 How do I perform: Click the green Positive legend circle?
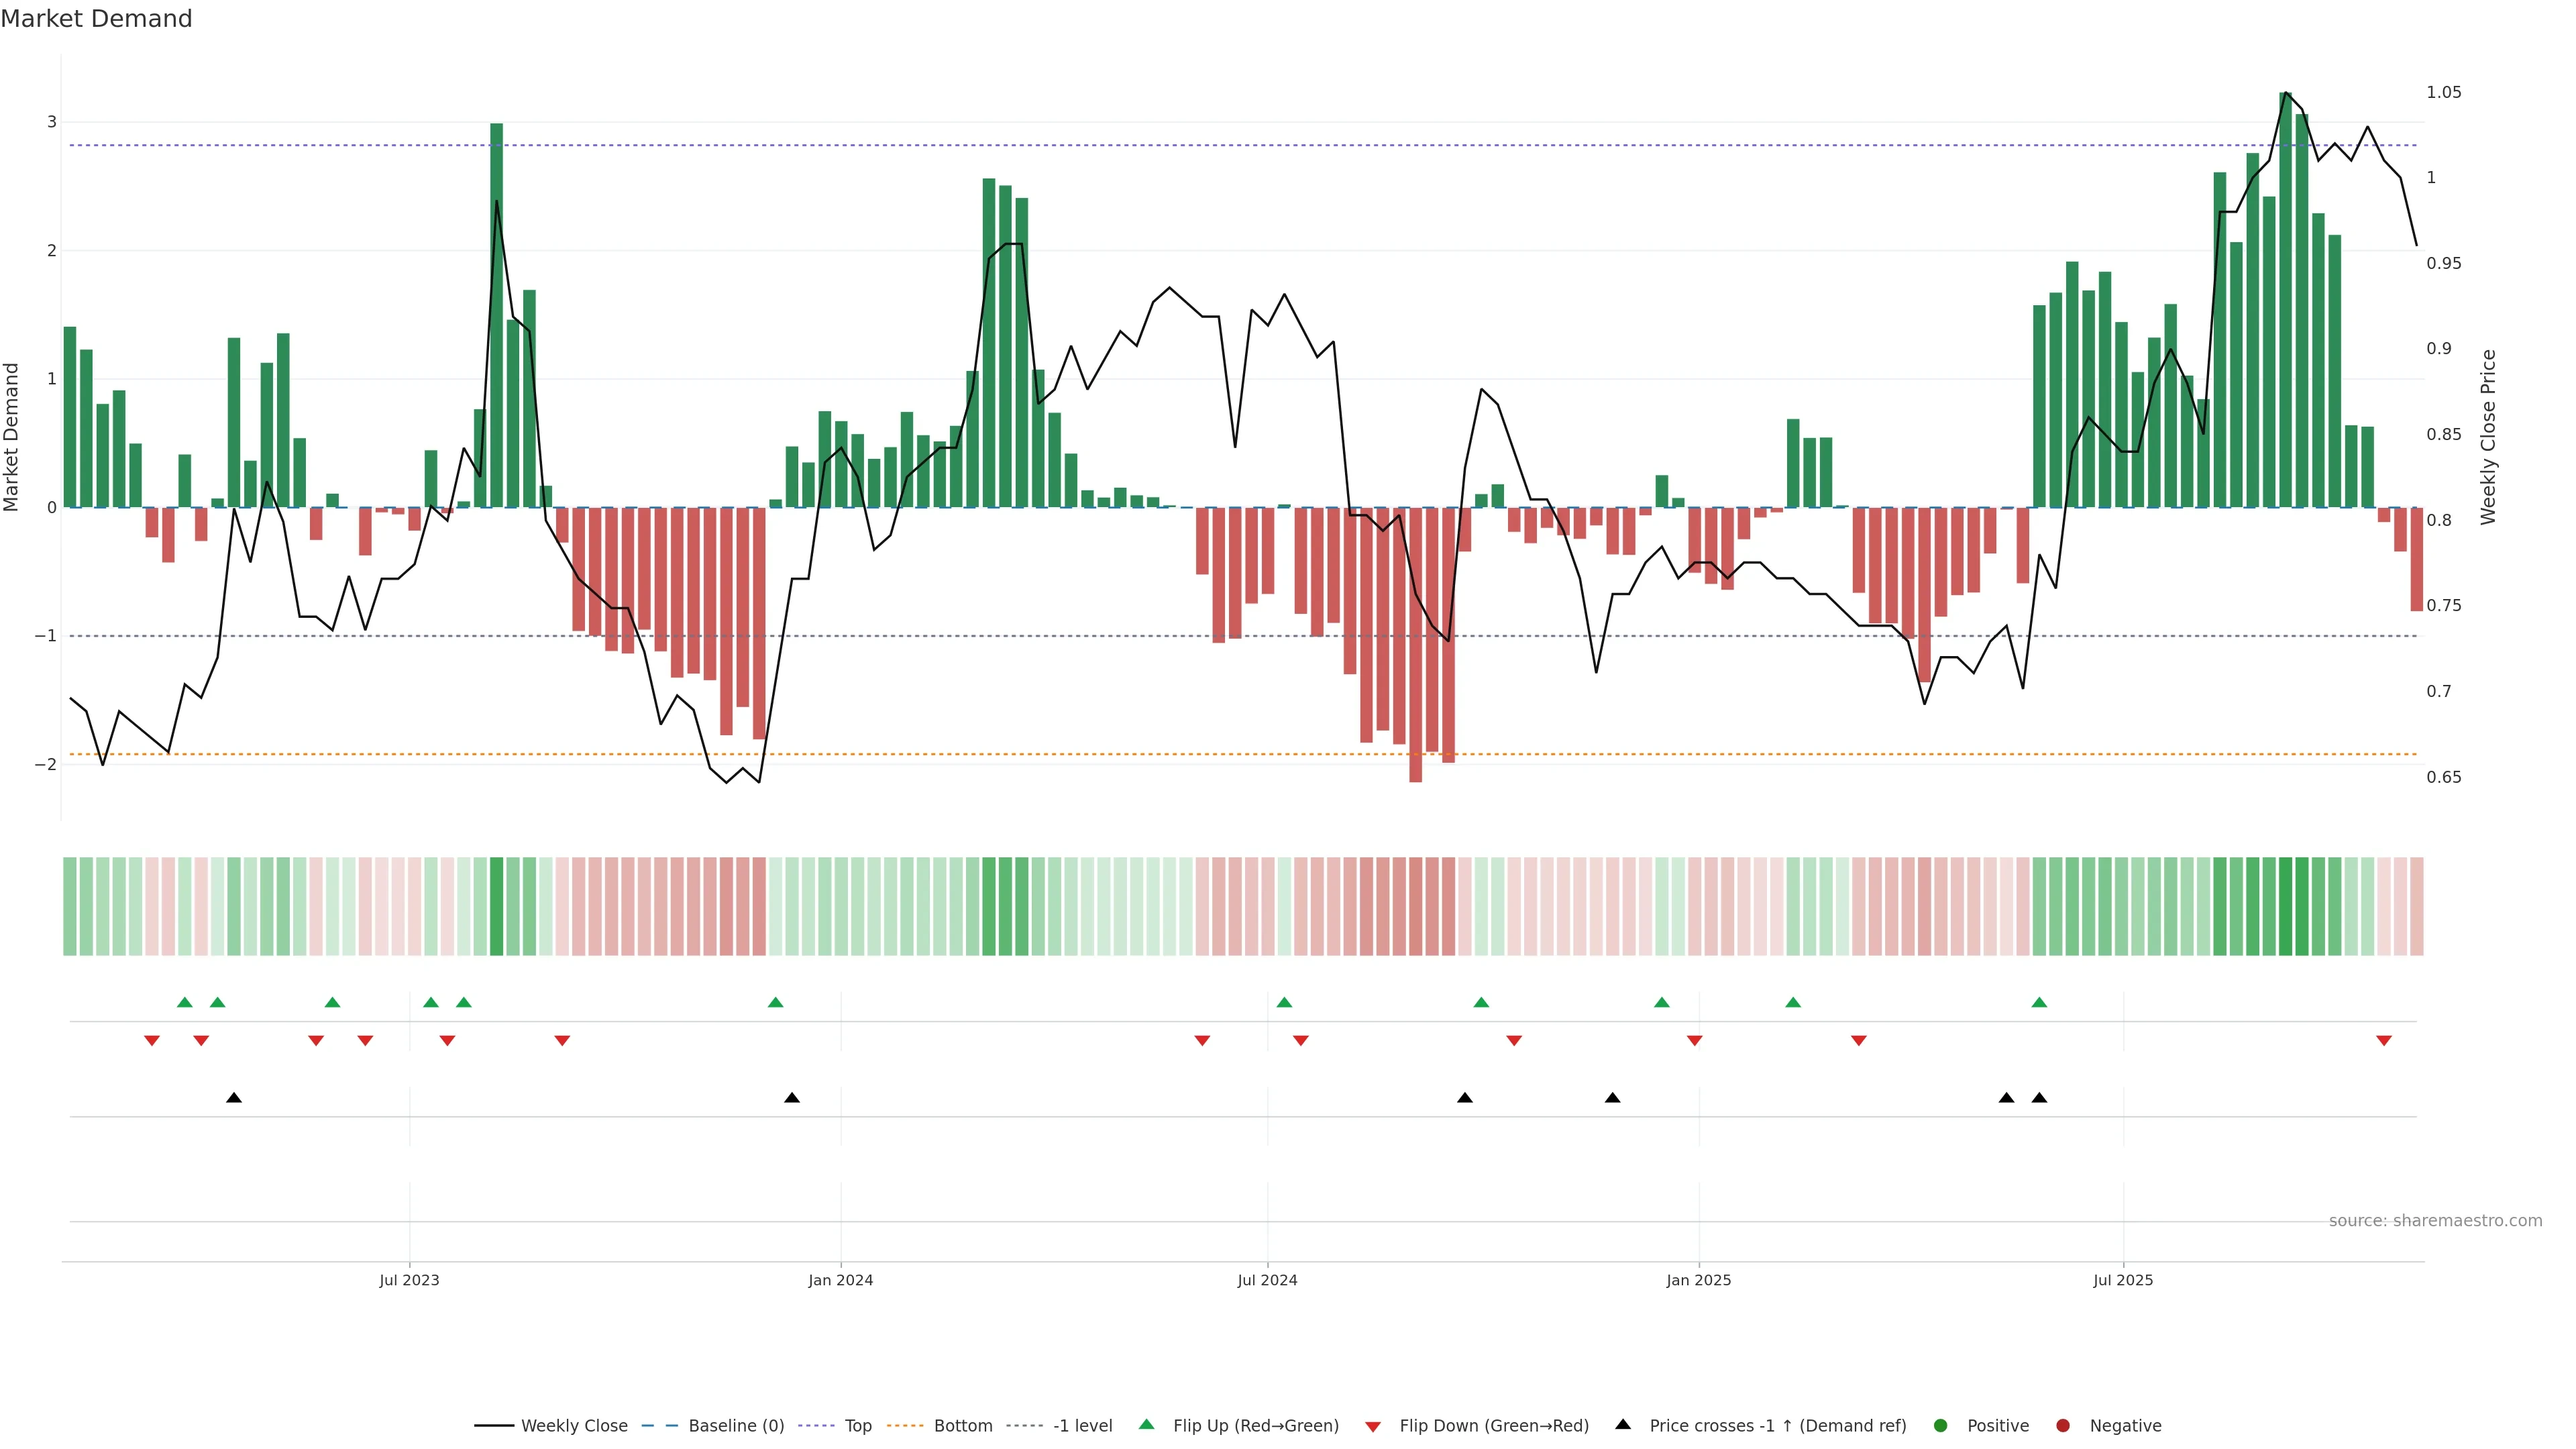click(1941, 1425)
